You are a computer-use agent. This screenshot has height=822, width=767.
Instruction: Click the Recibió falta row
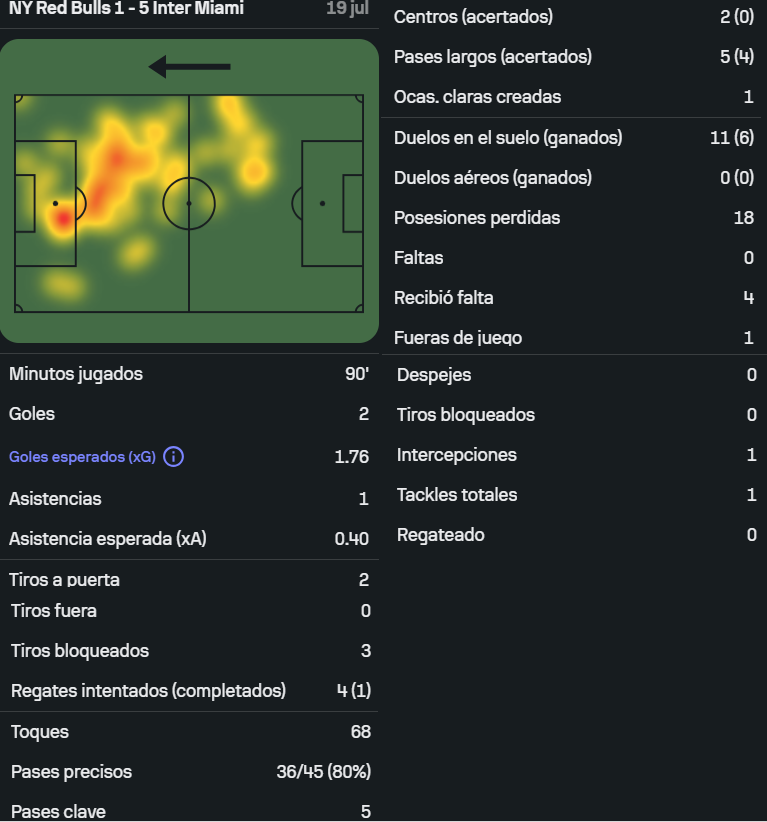click(x=574, y=298)
